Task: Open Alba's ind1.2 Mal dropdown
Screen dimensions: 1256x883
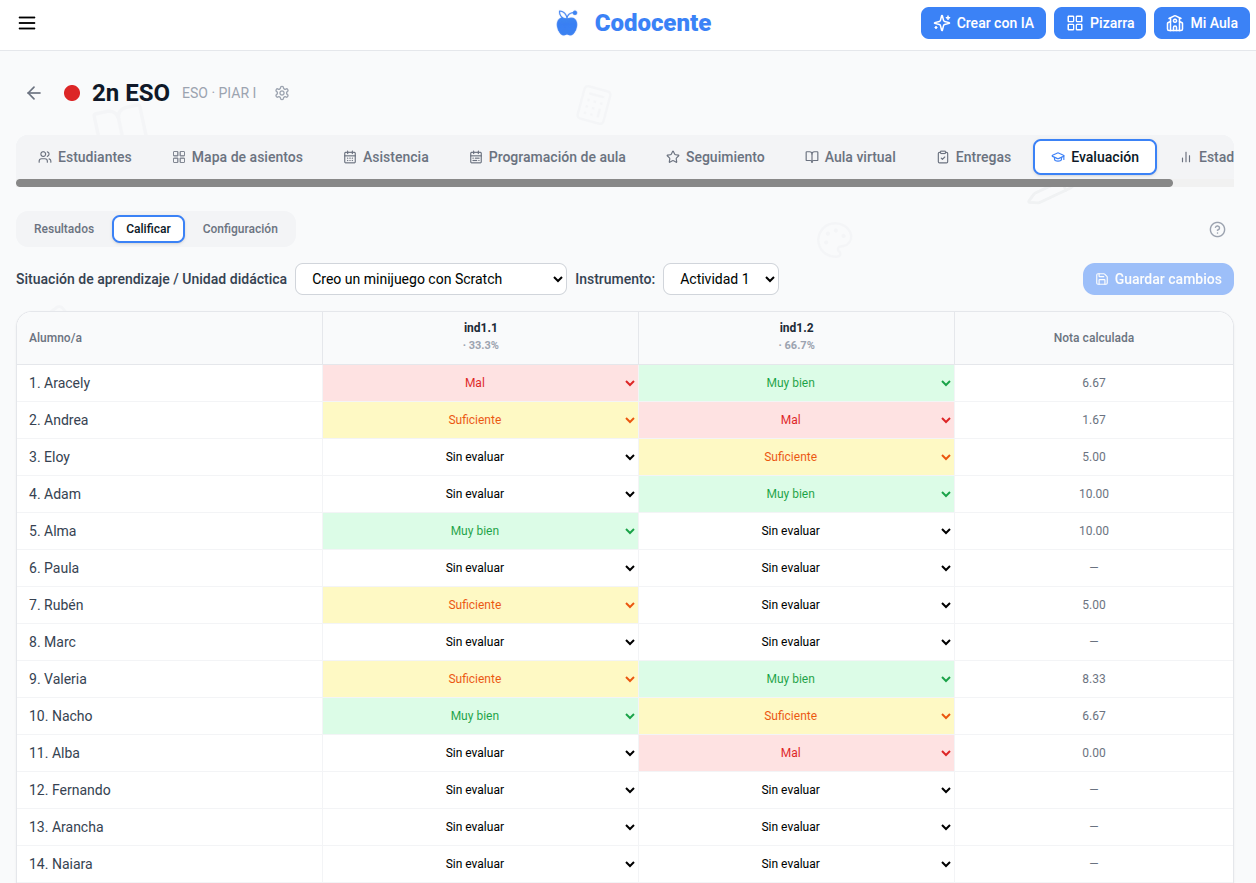Action: pos(796,753)
